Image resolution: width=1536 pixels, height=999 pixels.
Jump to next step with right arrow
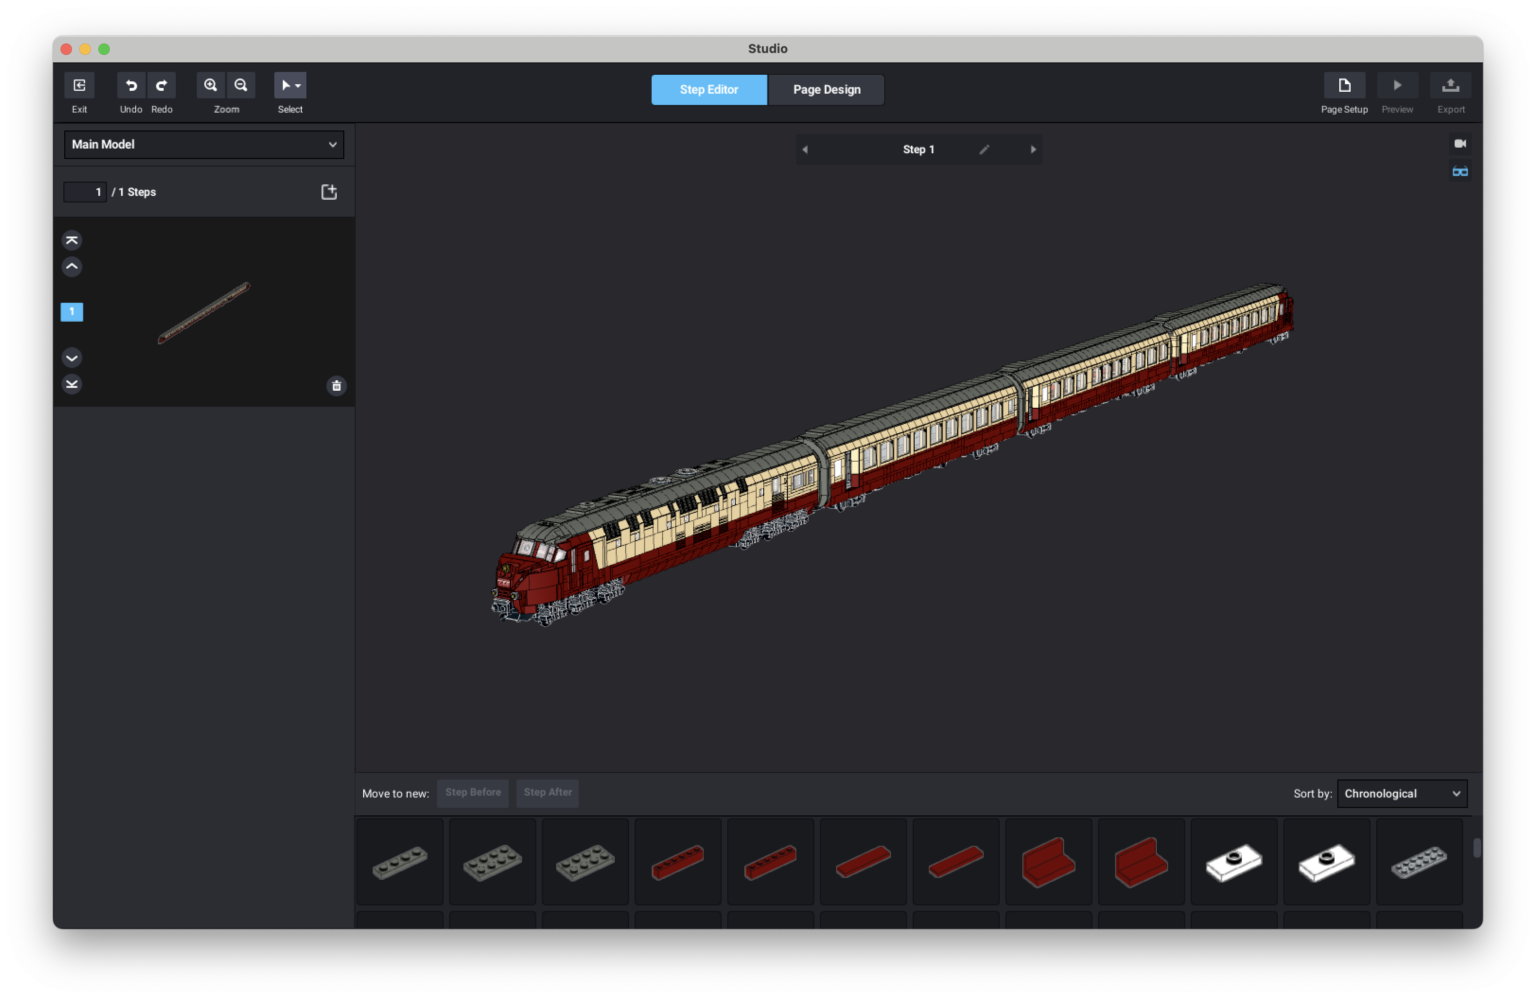pos(1033,149)
